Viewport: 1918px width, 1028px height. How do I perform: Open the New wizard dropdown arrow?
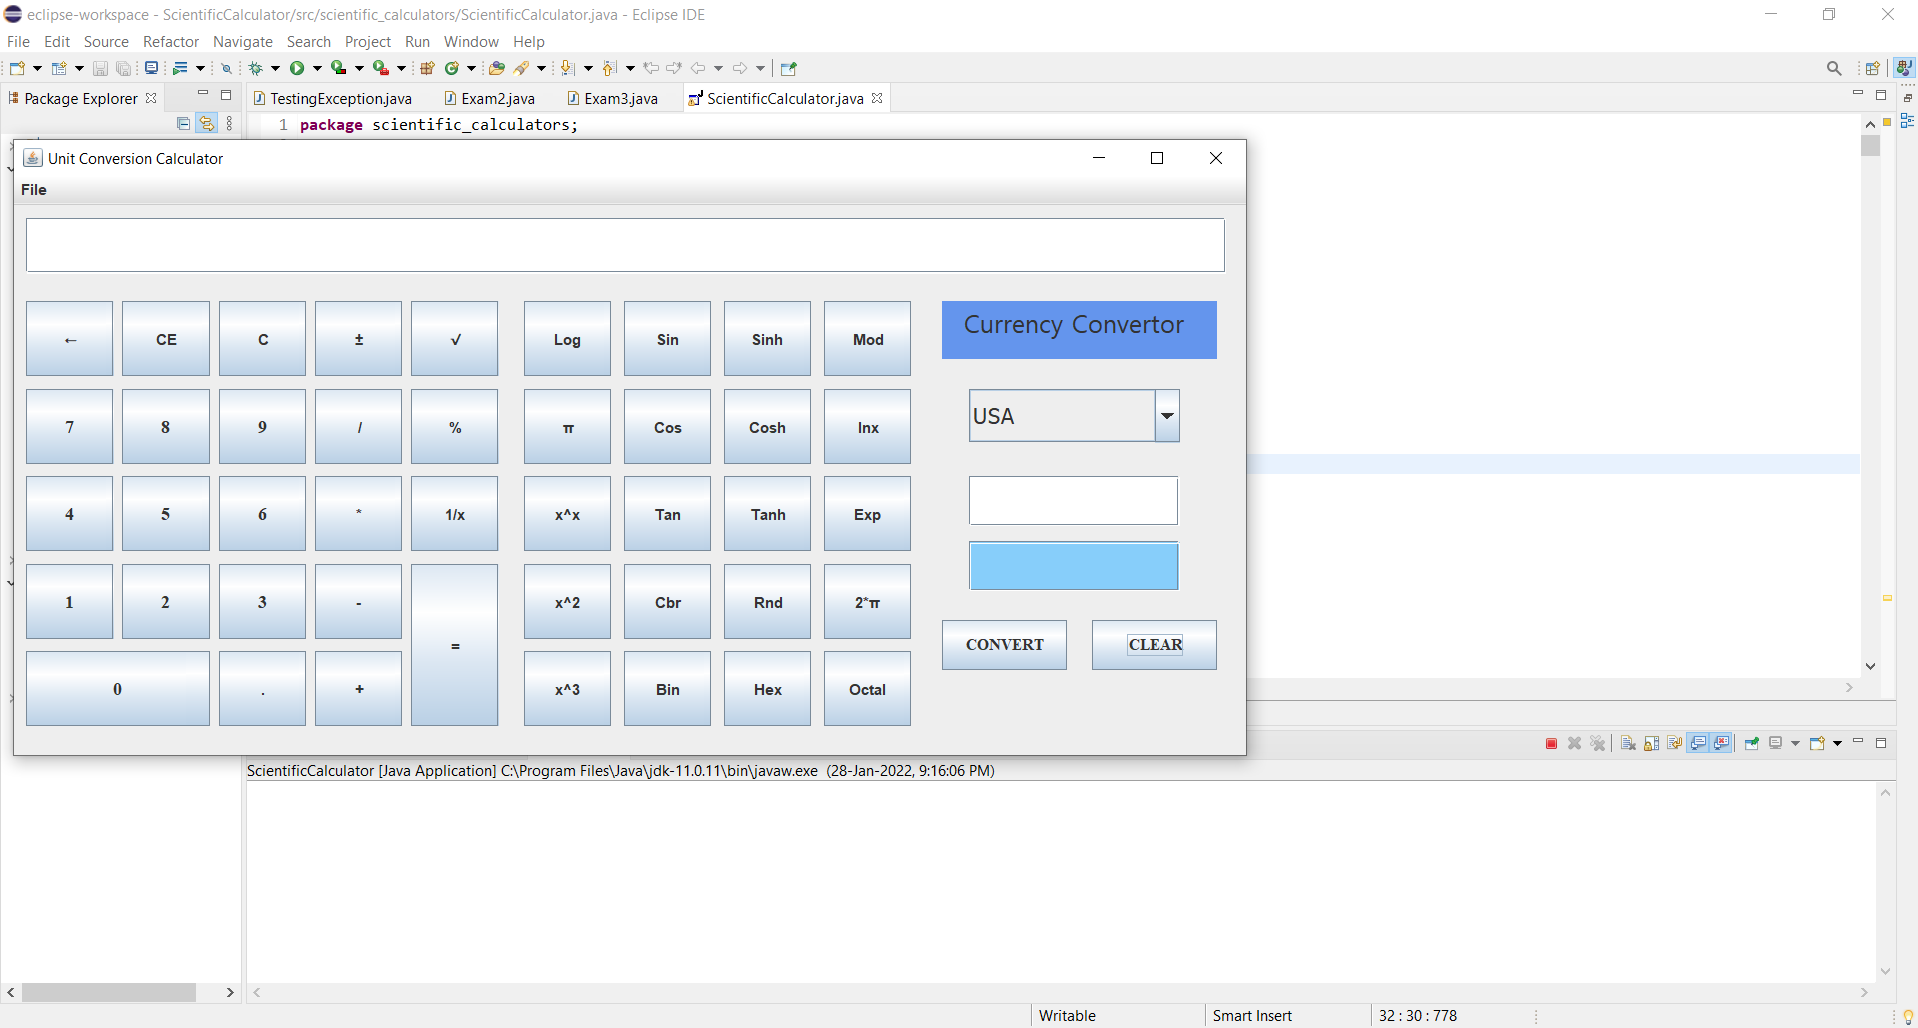point(37,67)
